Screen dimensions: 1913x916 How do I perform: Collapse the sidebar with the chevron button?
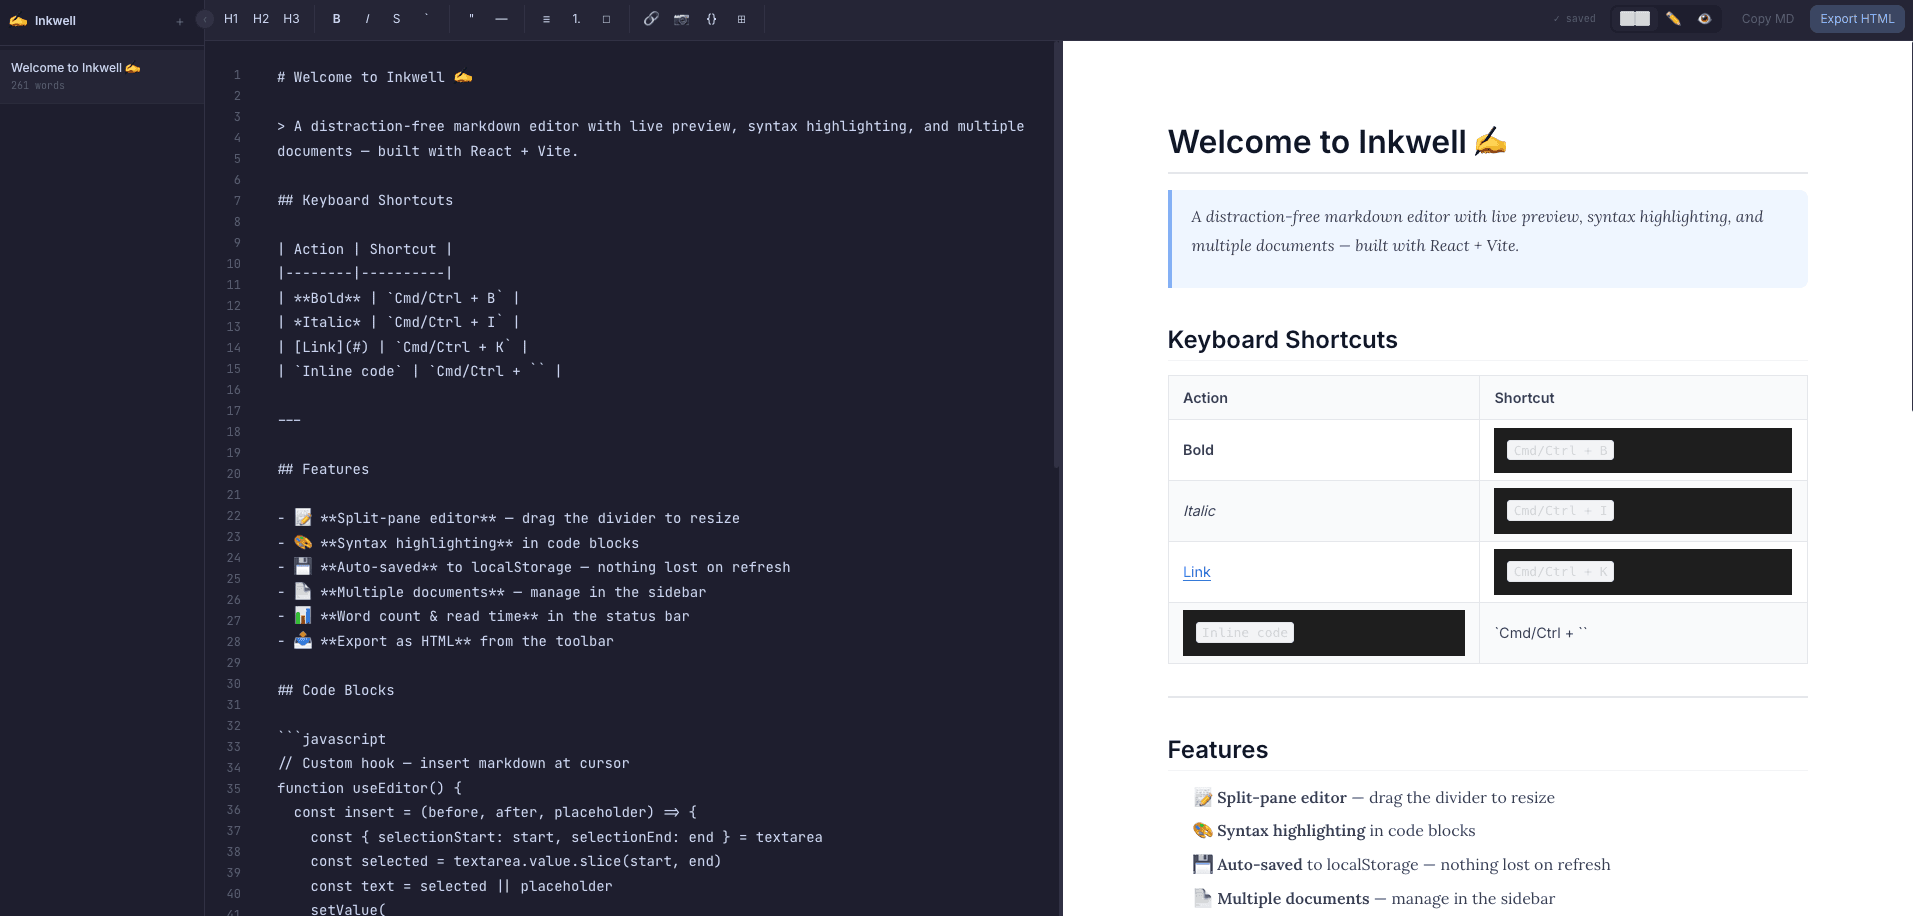click(x=205, y=19)
